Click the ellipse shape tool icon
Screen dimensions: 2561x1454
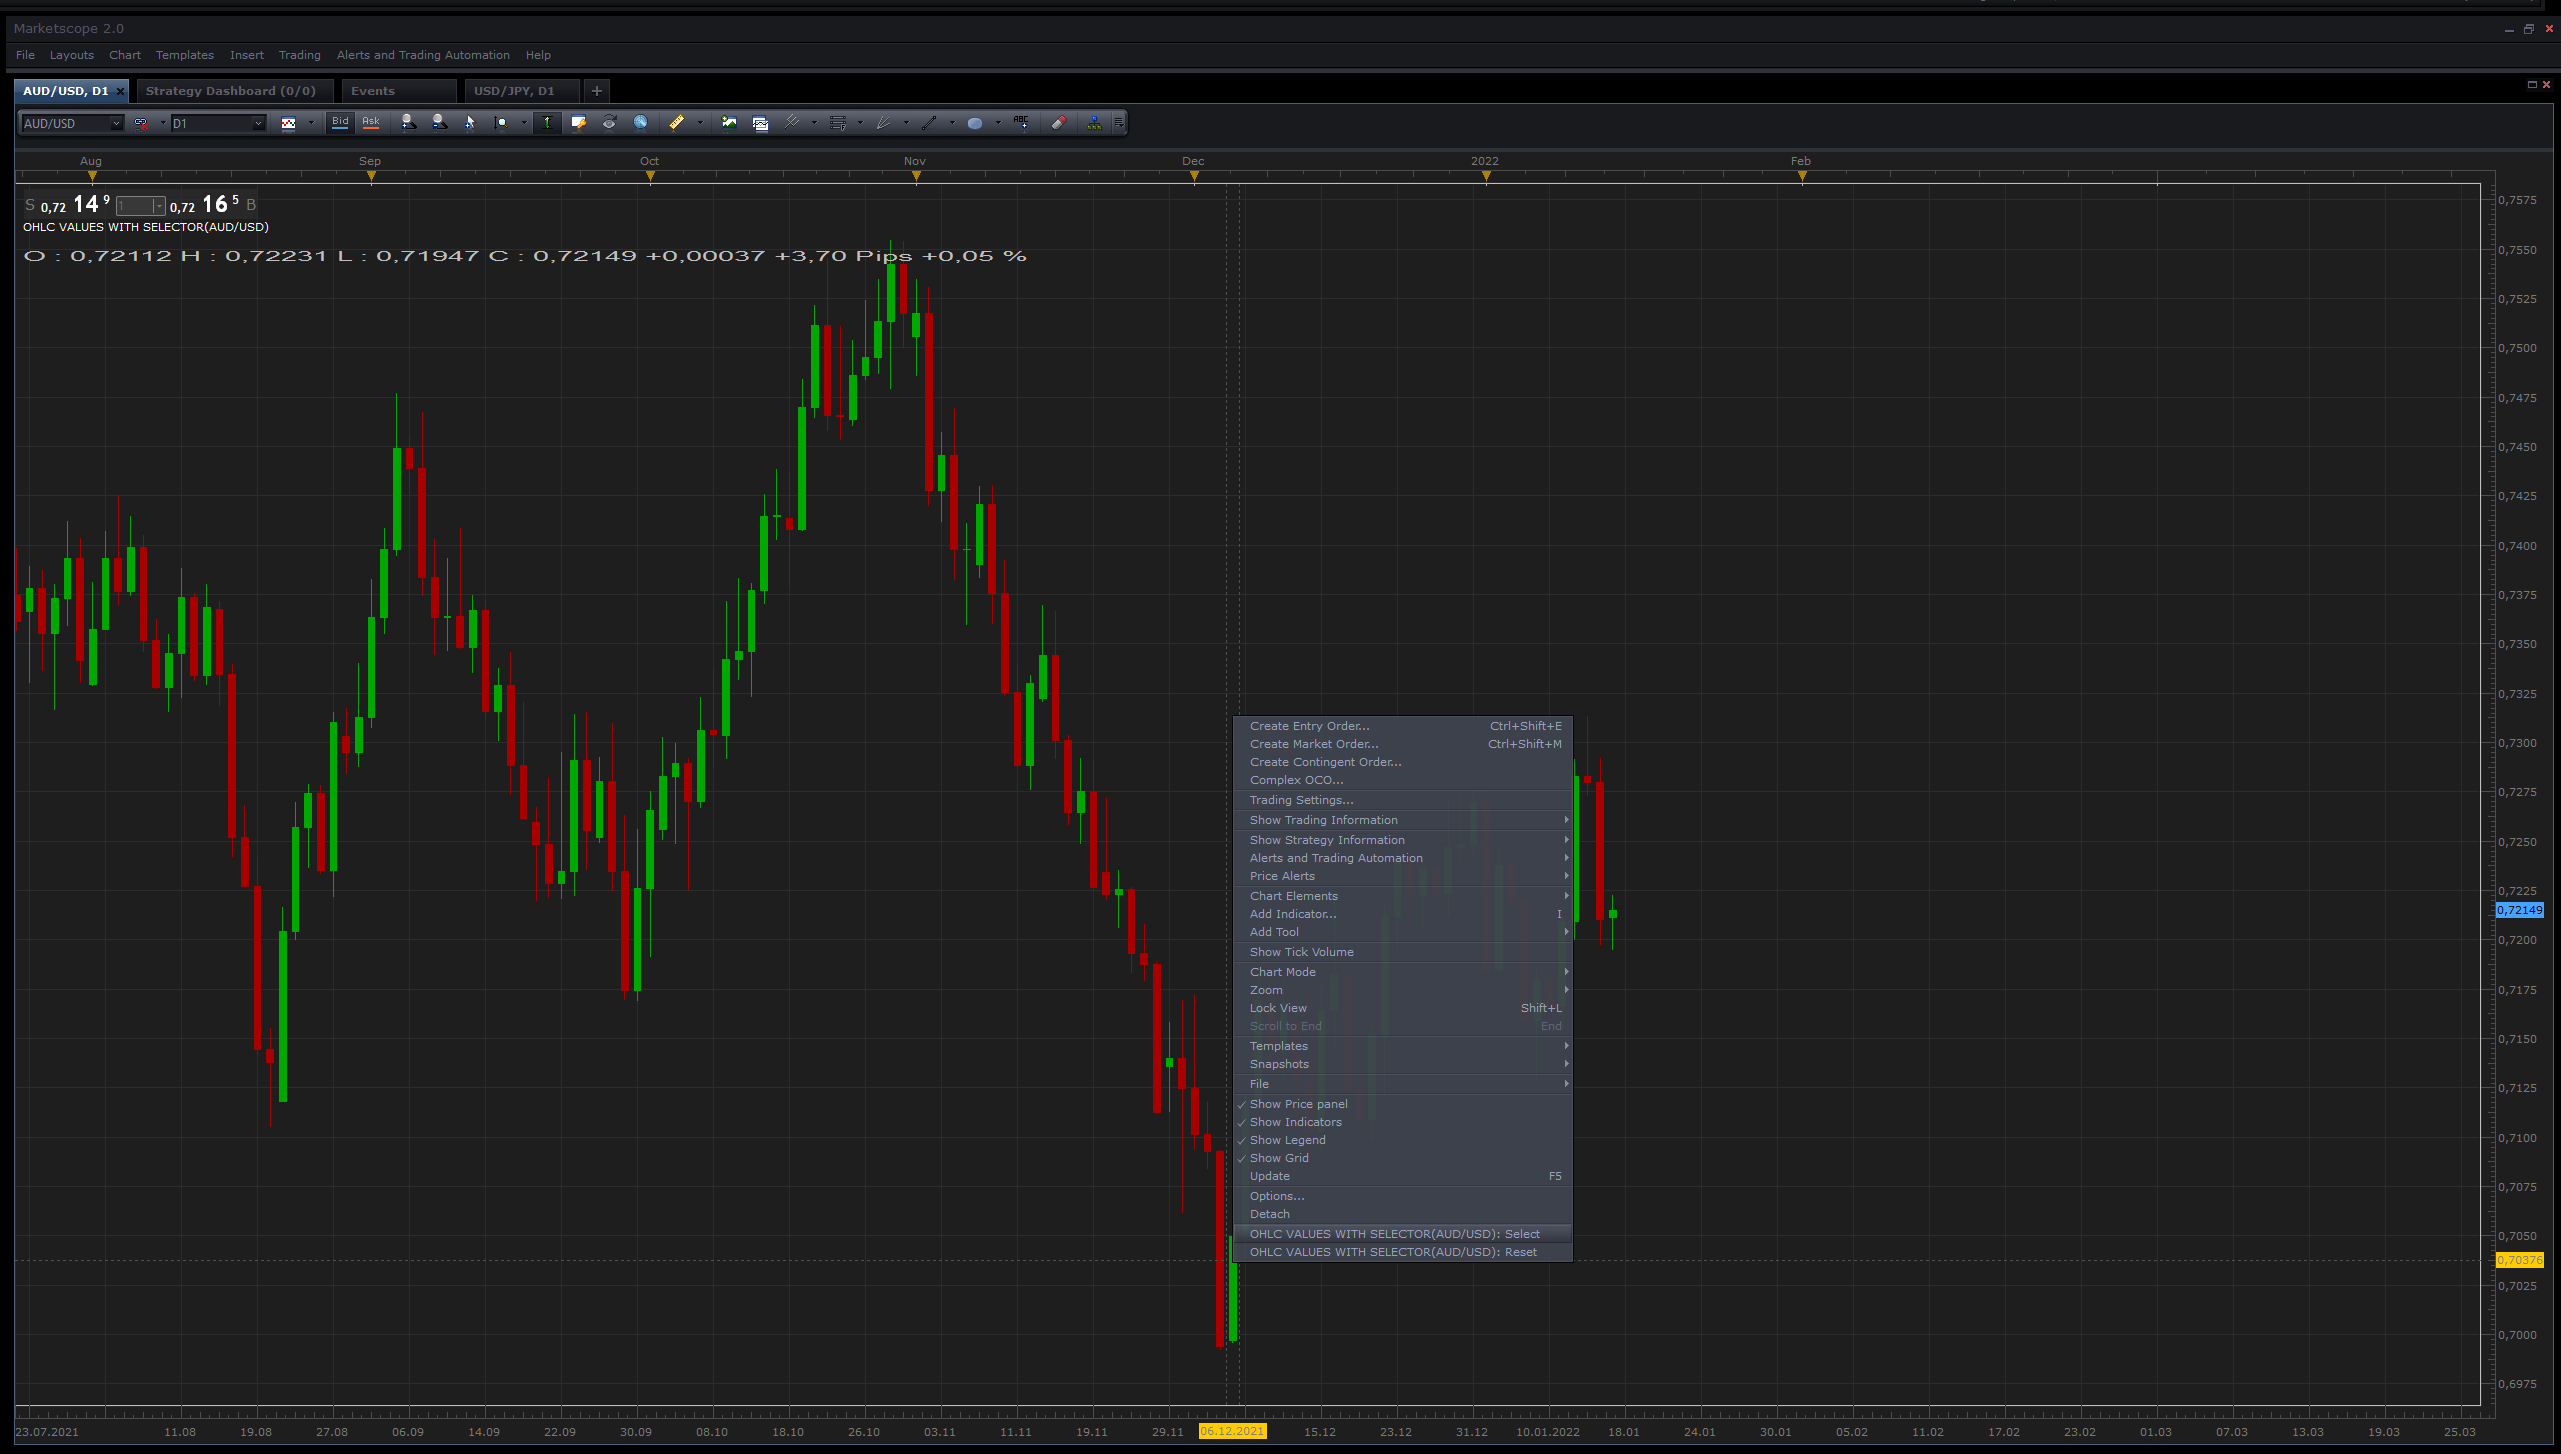(975, 122)
